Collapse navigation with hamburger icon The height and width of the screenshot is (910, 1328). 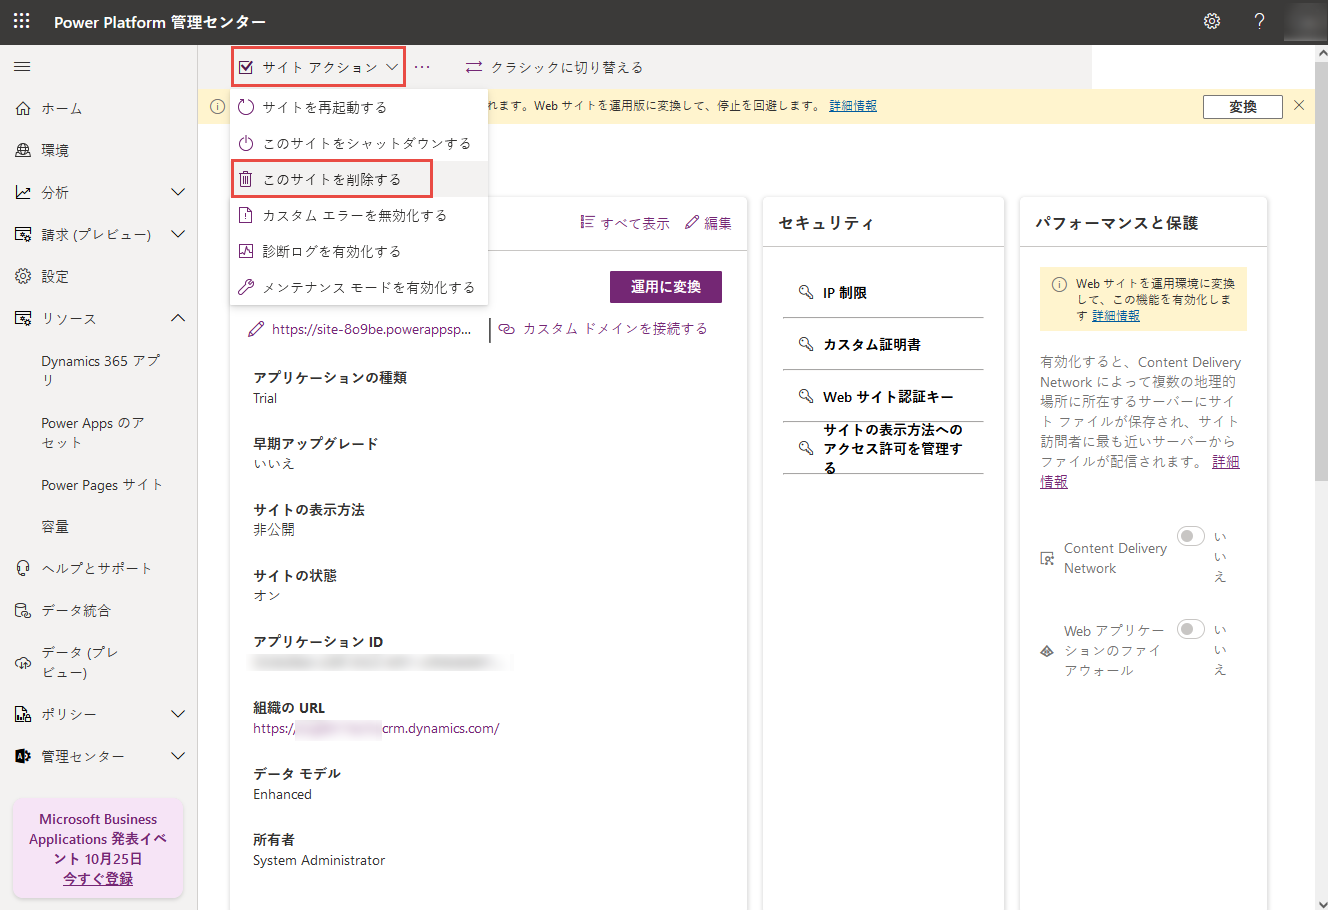tap(22, 67)
